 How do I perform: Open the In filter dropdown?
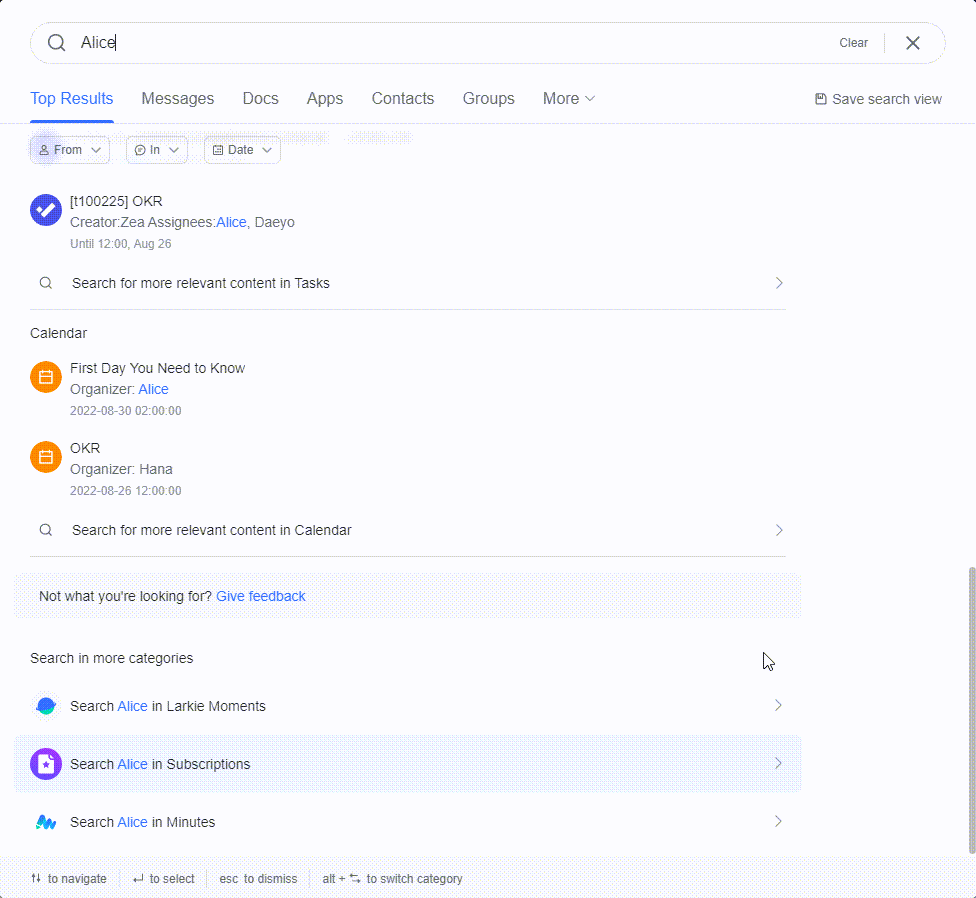click(156, 149)
